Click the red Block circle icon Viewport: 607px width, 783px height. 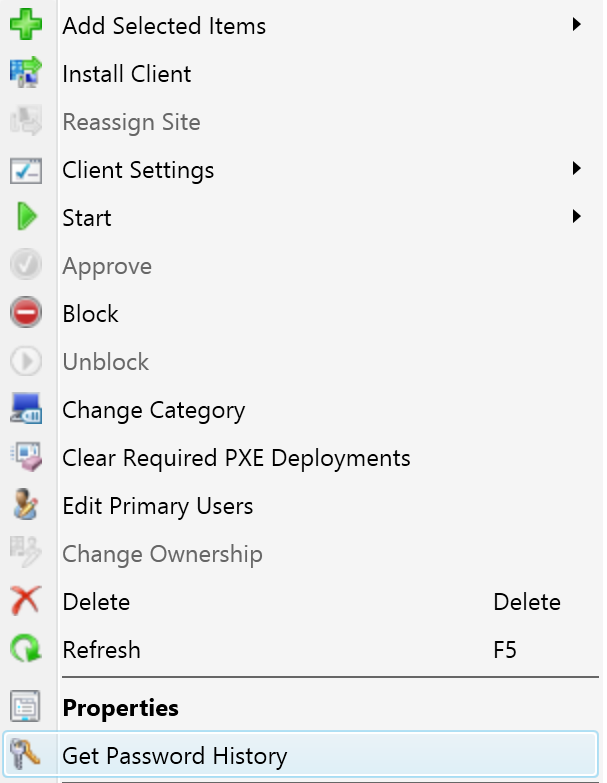(25, 313)
